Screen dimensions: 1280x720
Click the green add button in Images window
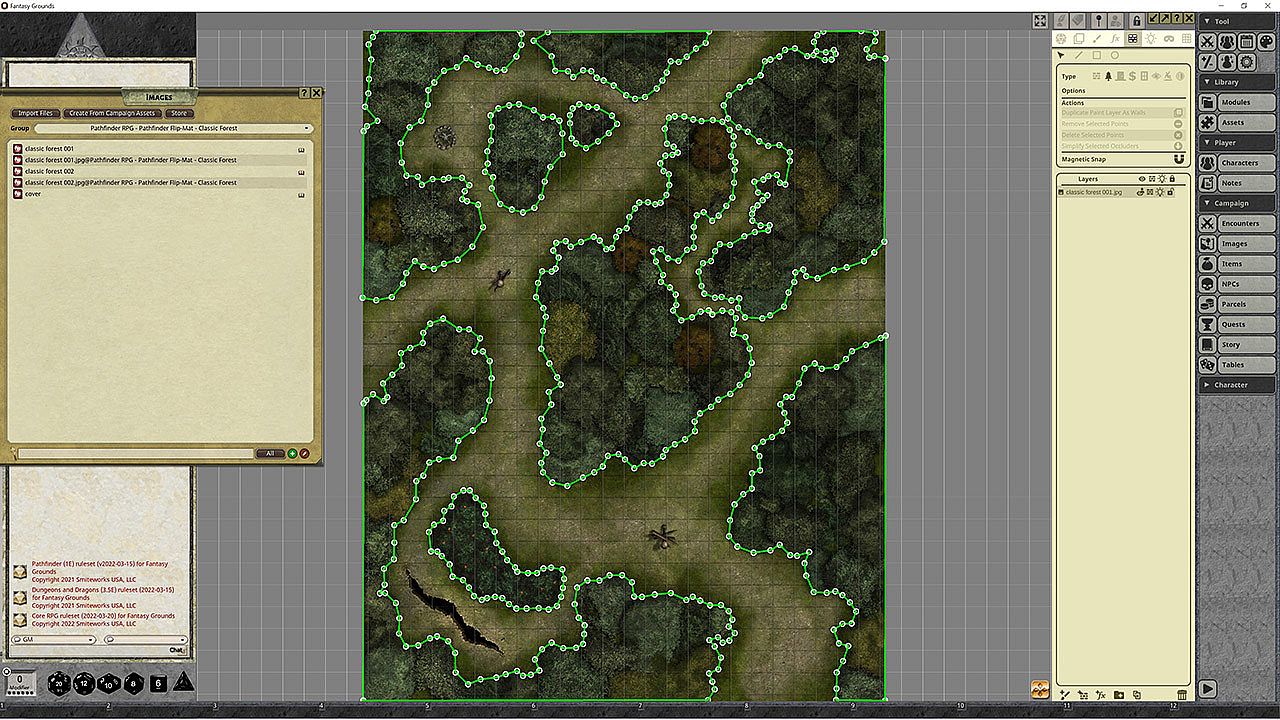pyautogui.click(x=292, y=453)
